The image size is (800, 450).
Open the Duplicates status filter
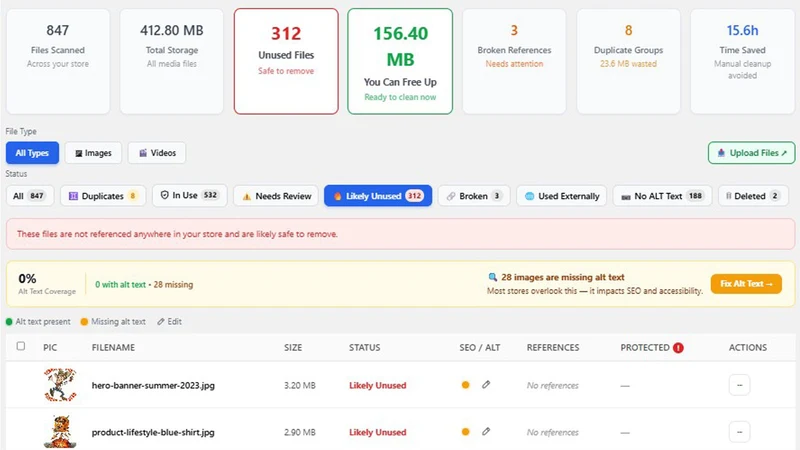pyautogui.click(x=104, y=196)
